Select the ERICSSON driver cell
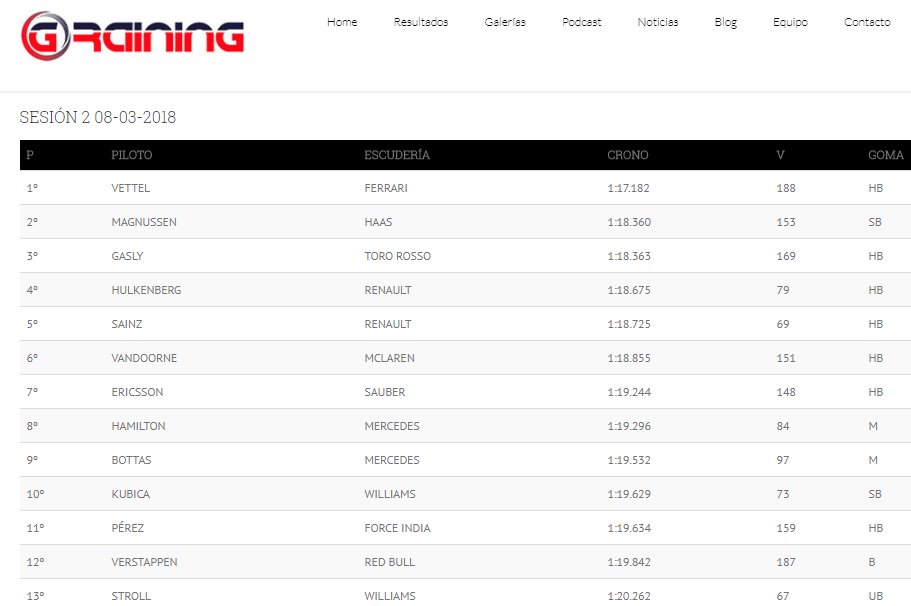 point(137,392)
